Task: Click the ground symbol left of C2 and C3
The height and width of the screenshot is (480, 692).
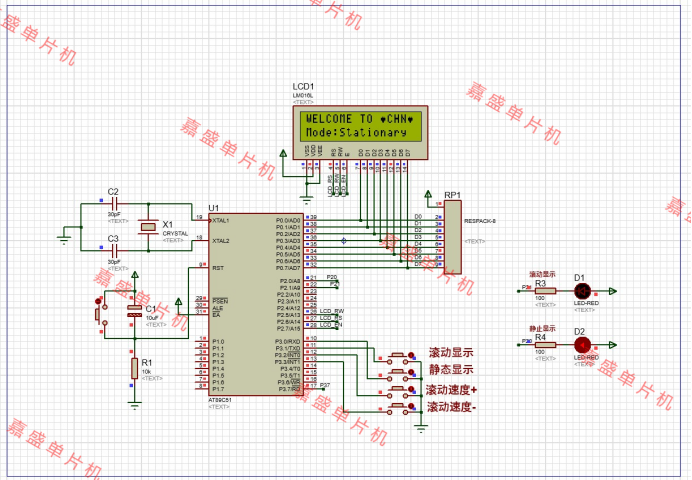Action: click(64, 240)
